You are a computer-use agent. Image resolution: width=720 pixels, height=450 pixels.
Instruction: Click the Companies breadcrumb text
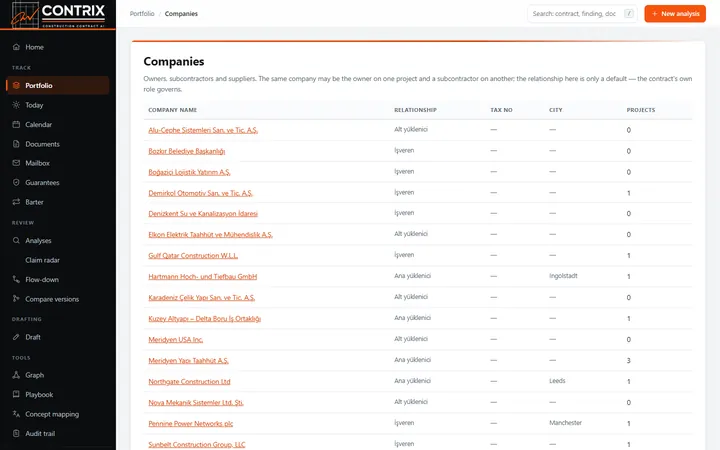(181, 14)
